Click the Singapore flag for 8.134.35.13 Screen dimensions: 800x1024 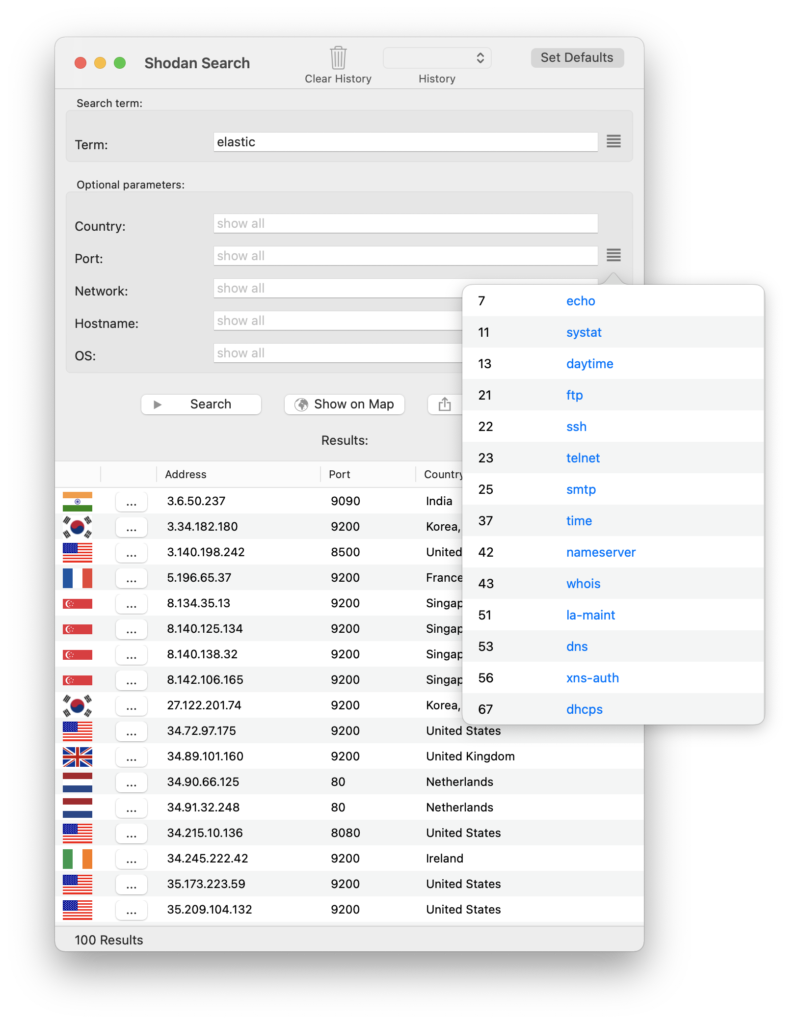point(77,603)
